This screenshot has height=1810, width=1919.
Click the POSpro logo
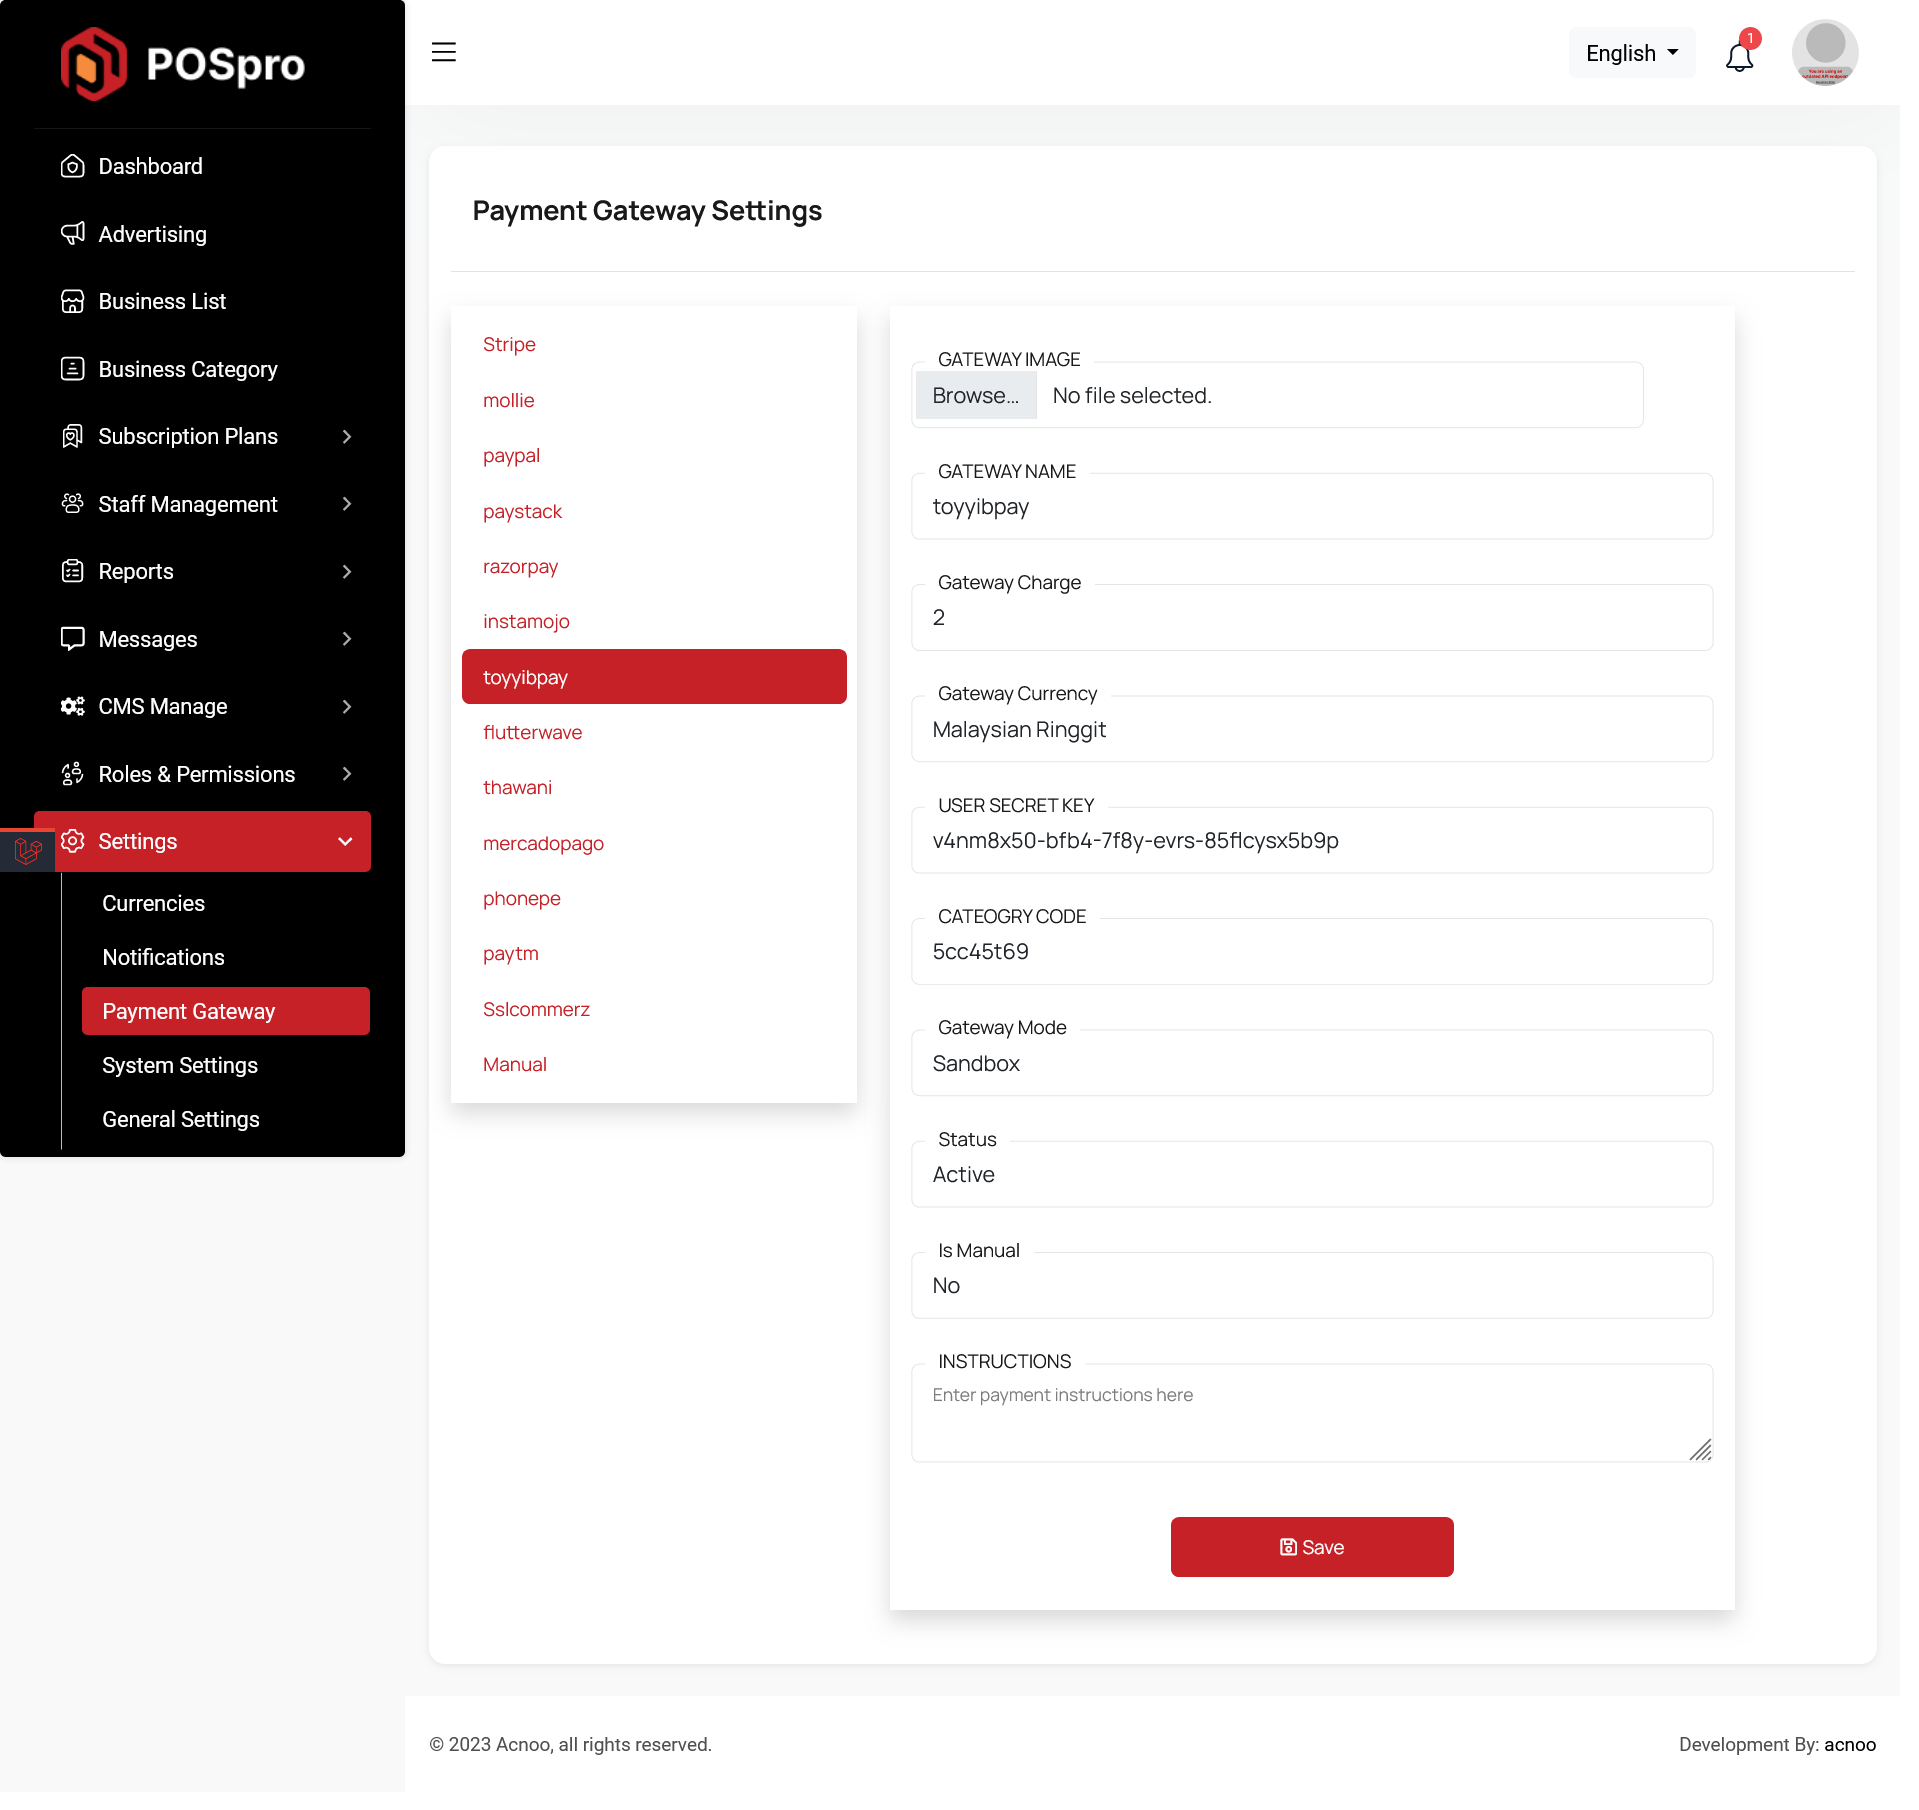tap(183, 64)
